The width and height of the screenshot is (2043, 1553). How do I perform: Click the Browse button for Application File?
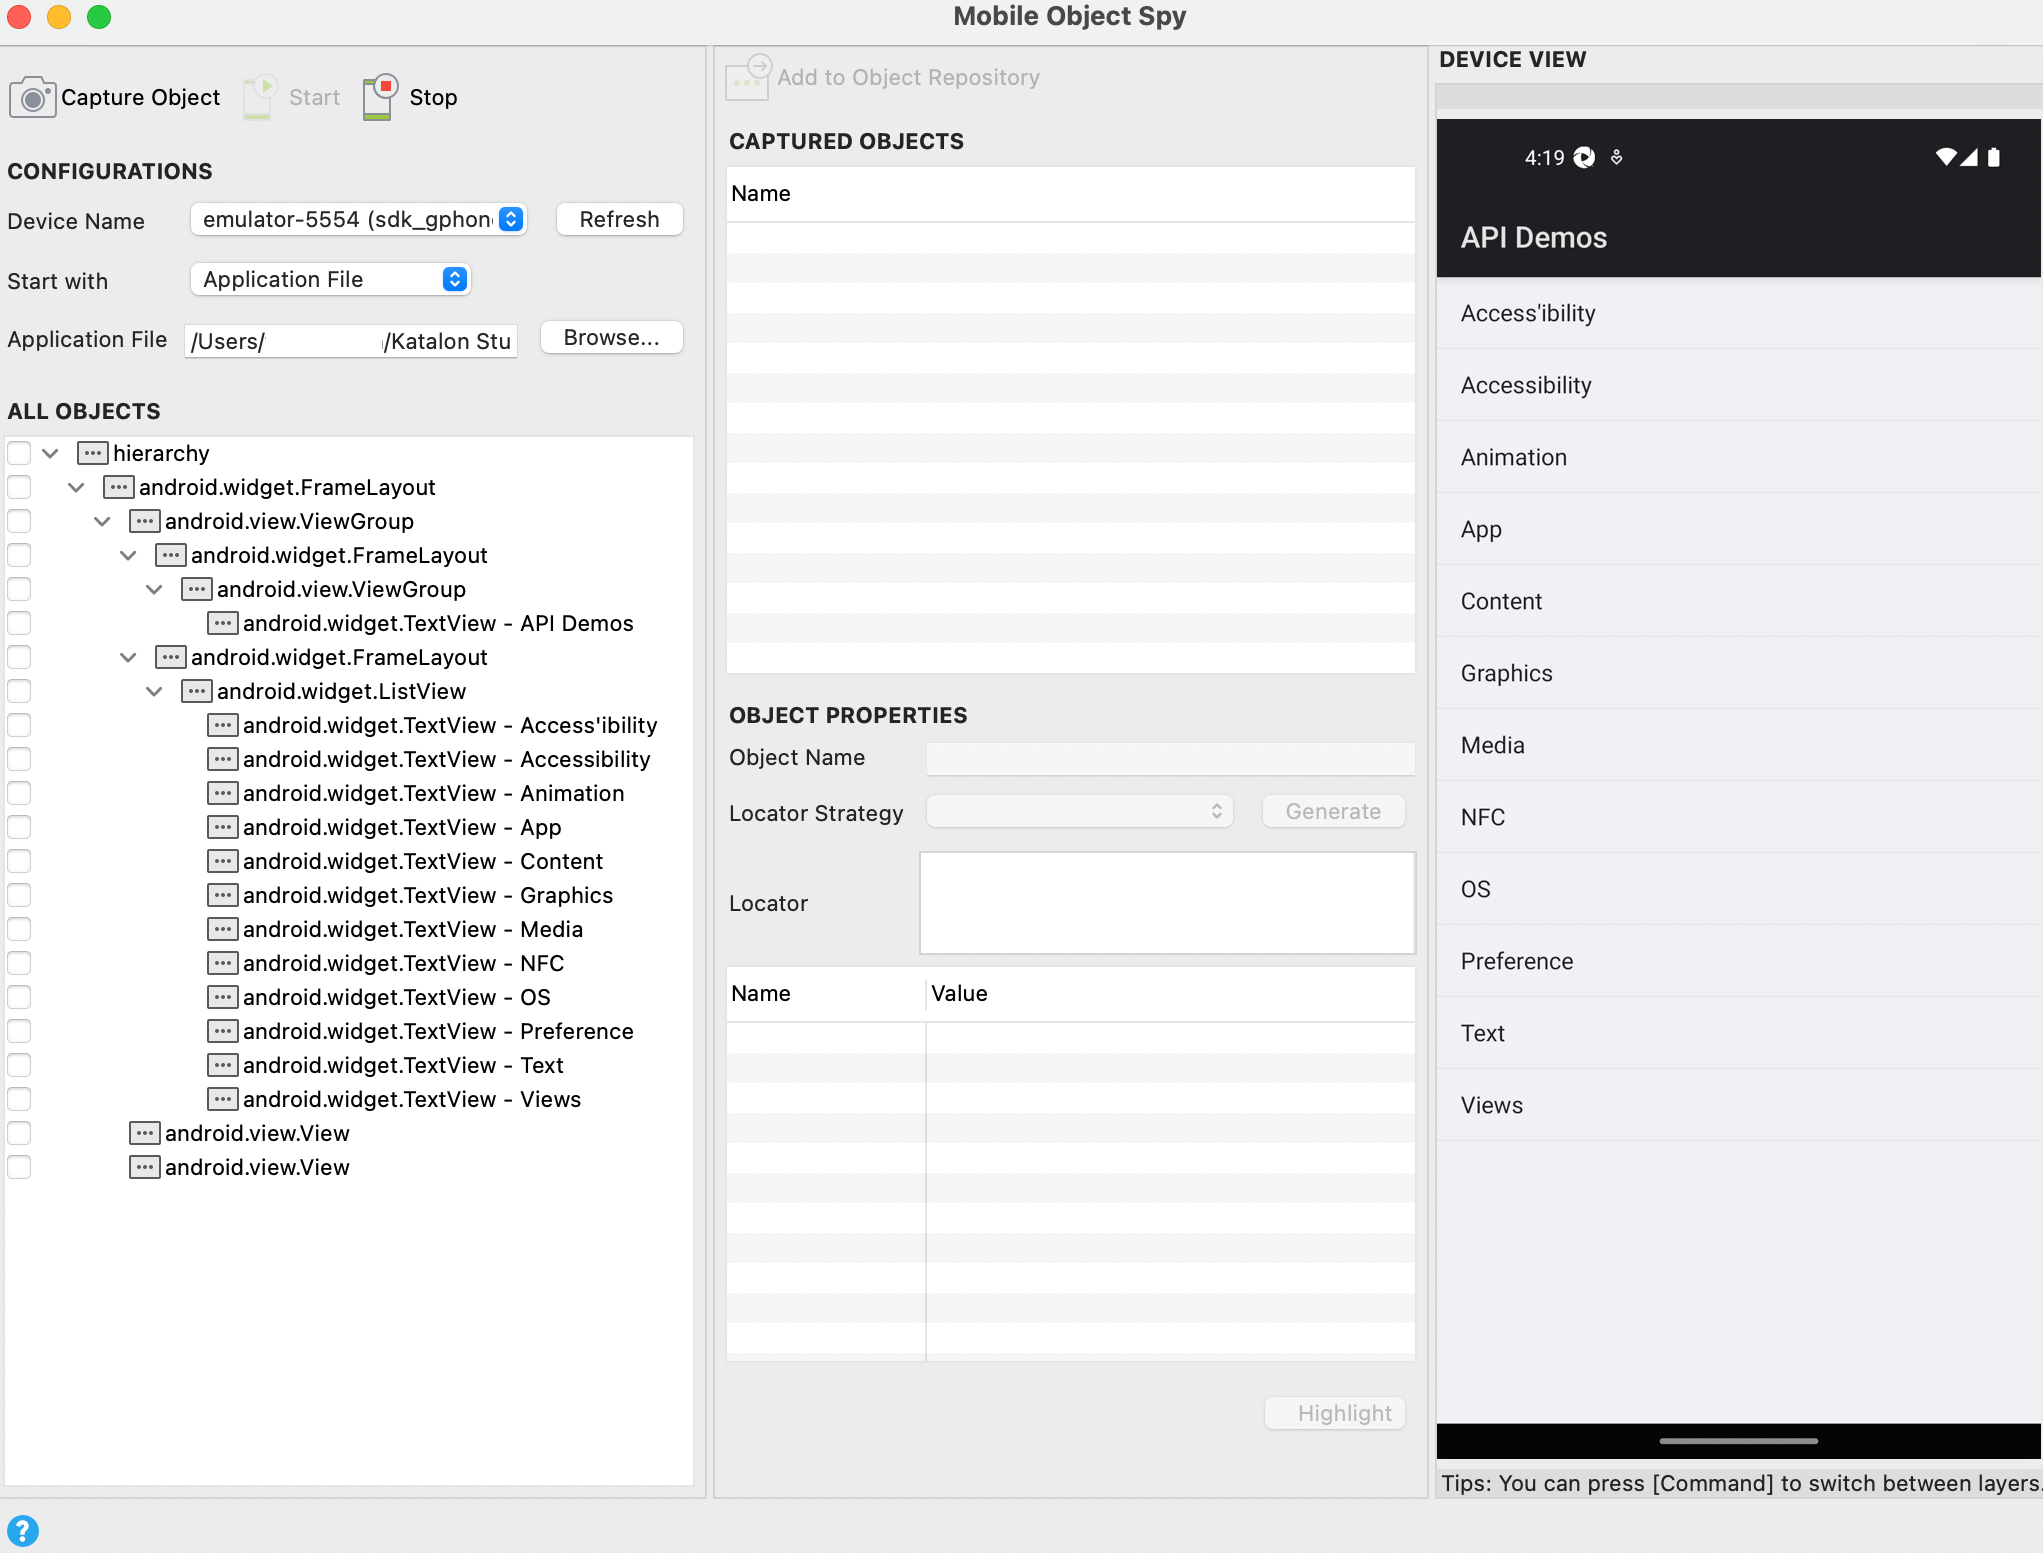click(x=610, y=337)
